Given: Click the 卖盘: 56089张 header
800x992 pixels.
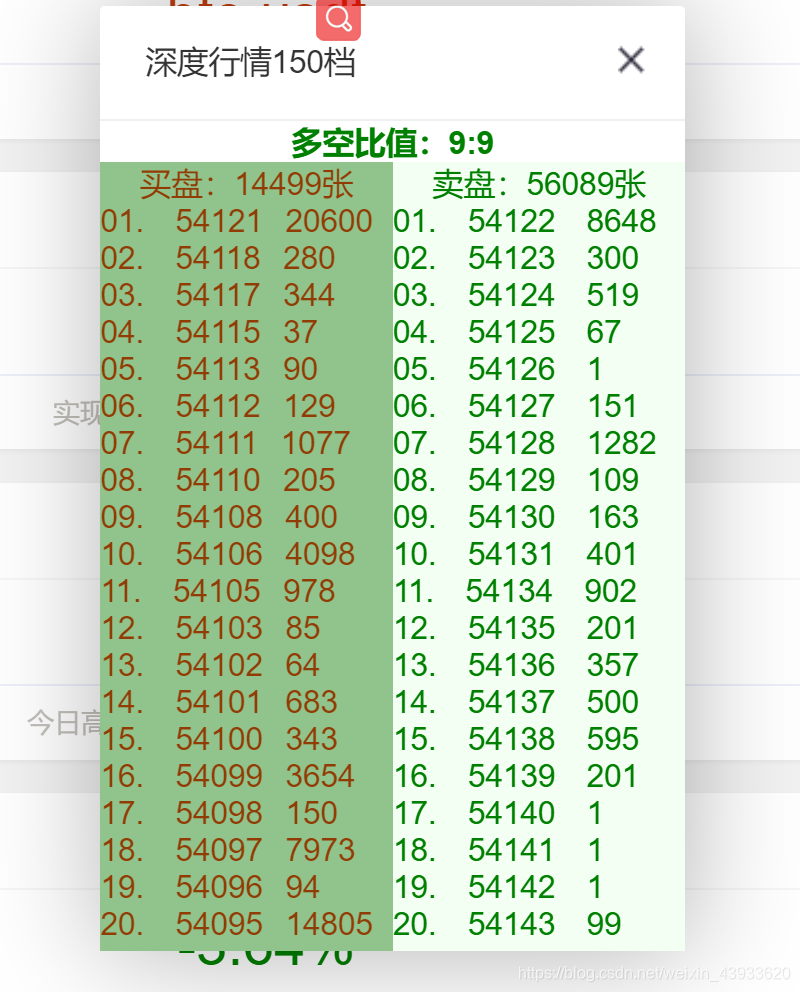Looking at the screenshot, I should tap(539, 185).
